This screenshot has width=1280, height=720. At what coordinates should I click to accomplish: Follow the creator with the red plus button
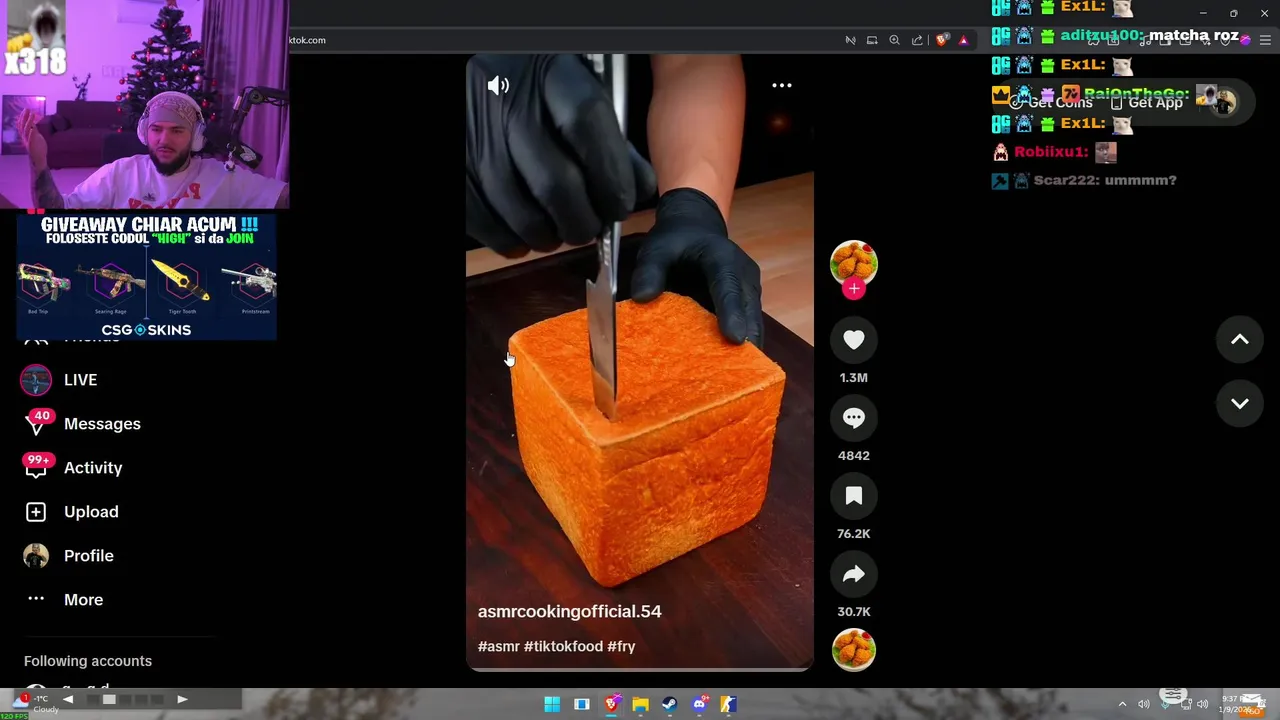(x=854, y=289)
